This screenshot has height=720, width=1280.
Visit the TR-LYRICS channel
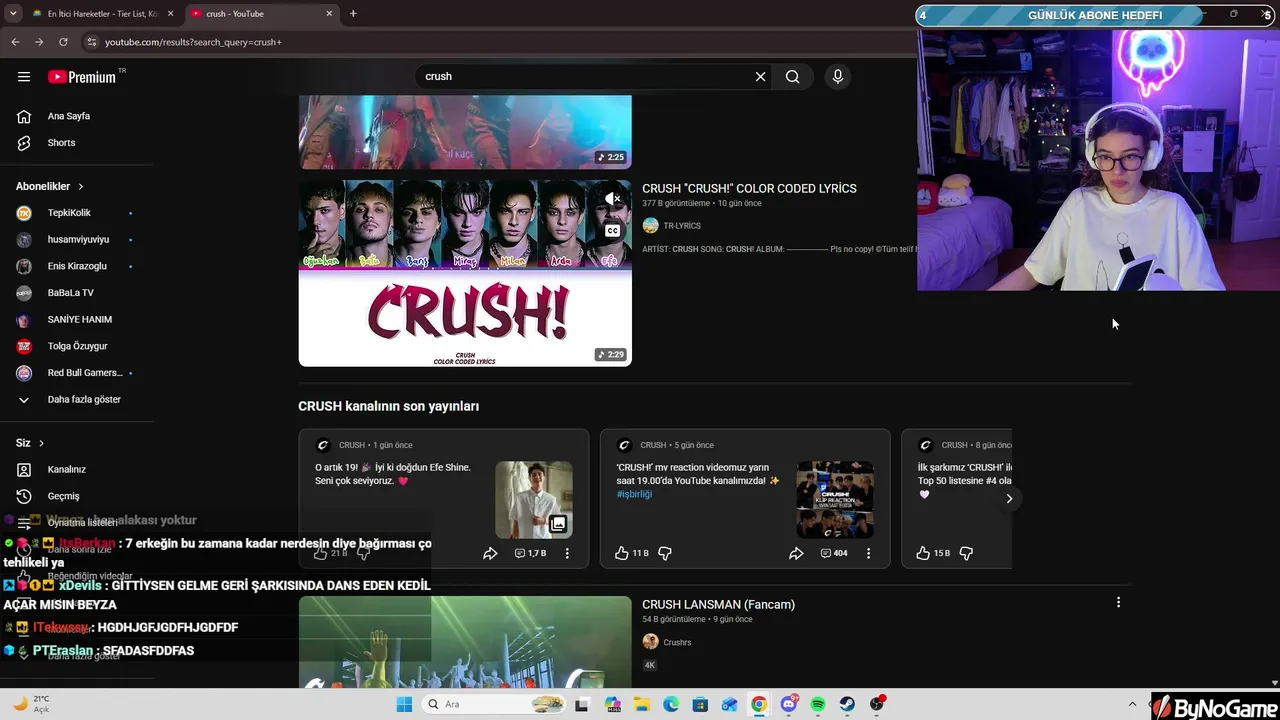tap(682, 226)
